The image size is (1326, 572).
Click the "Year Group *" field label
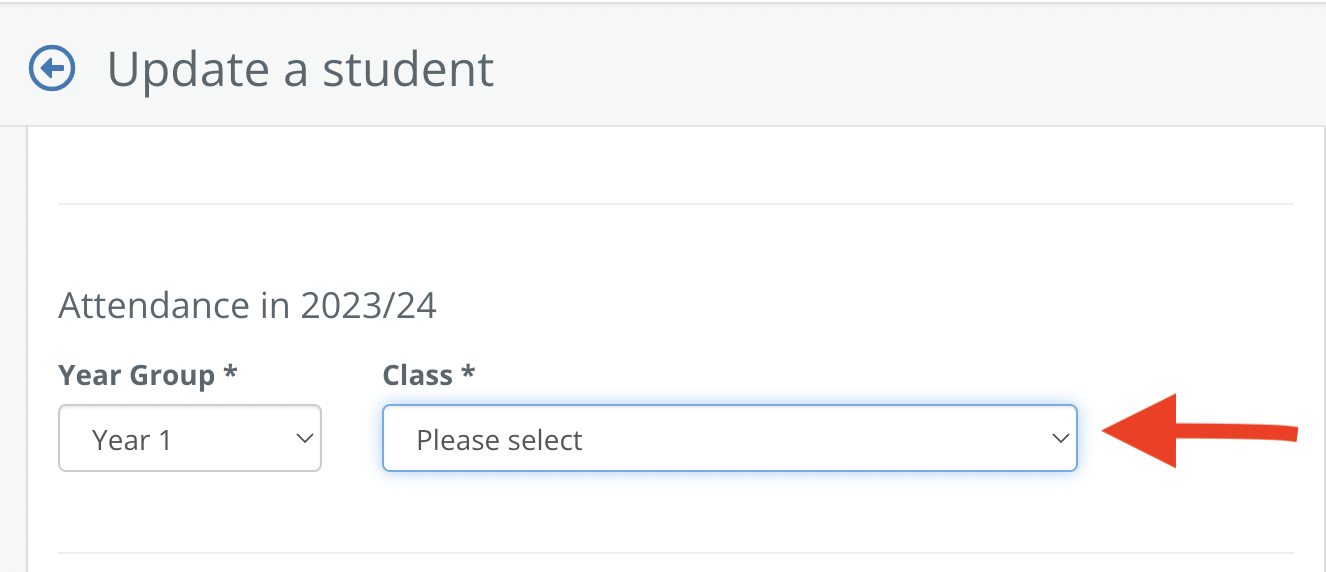(148, 376)
